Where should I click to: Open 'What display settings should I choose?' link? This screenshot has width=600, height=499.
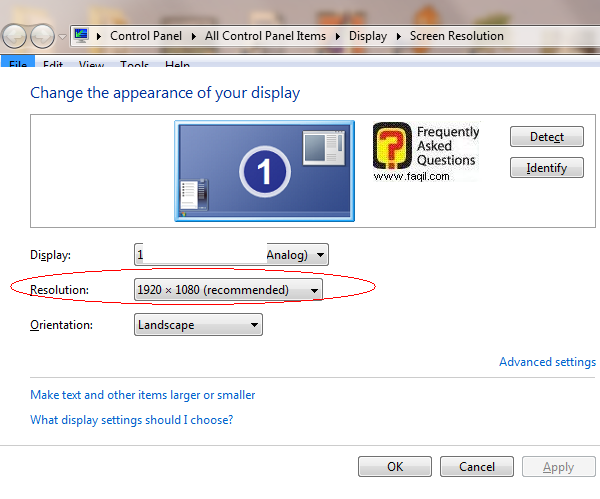coord(131,420)
